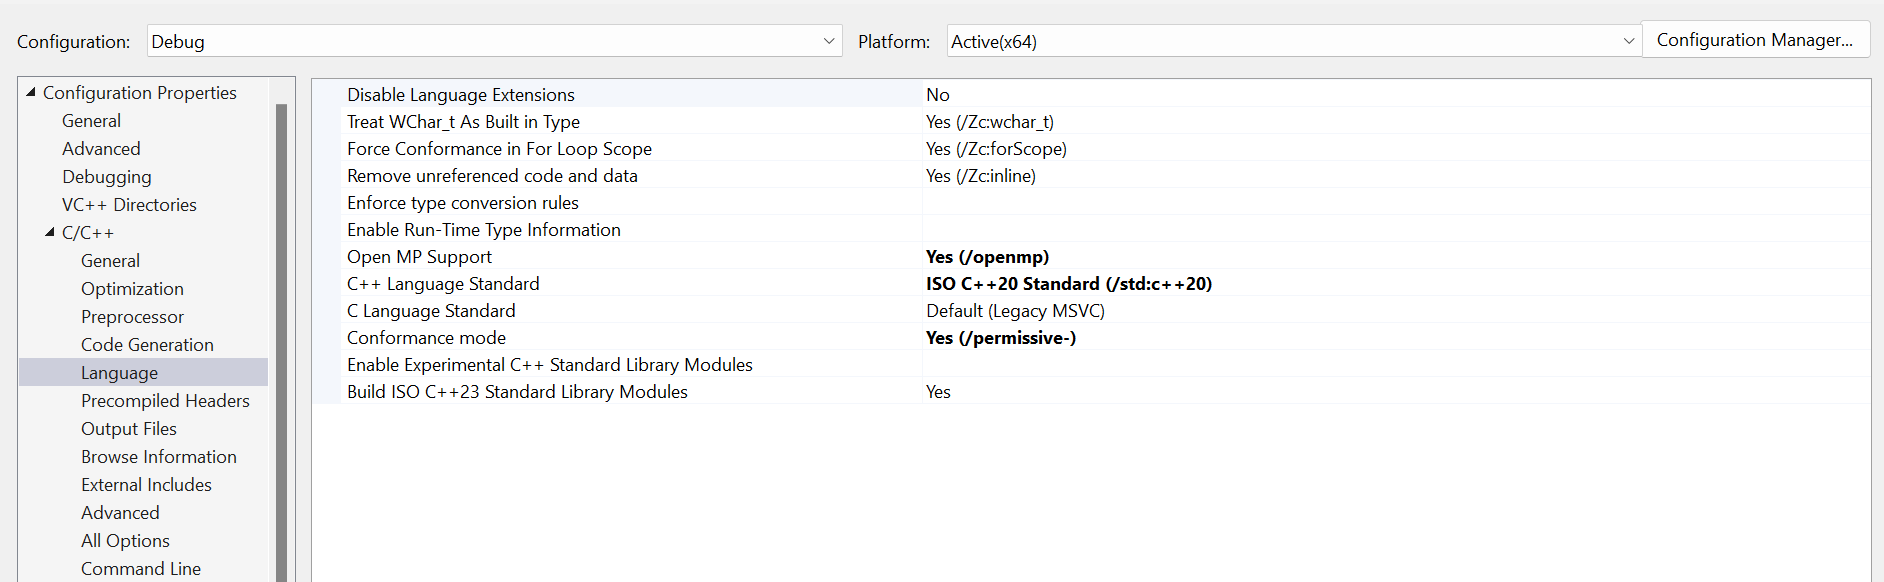Image resolution: width=1884 pixels, height=582 pixels.
Task: Select All Options under C/C++
Action: [x=125, y=540]
